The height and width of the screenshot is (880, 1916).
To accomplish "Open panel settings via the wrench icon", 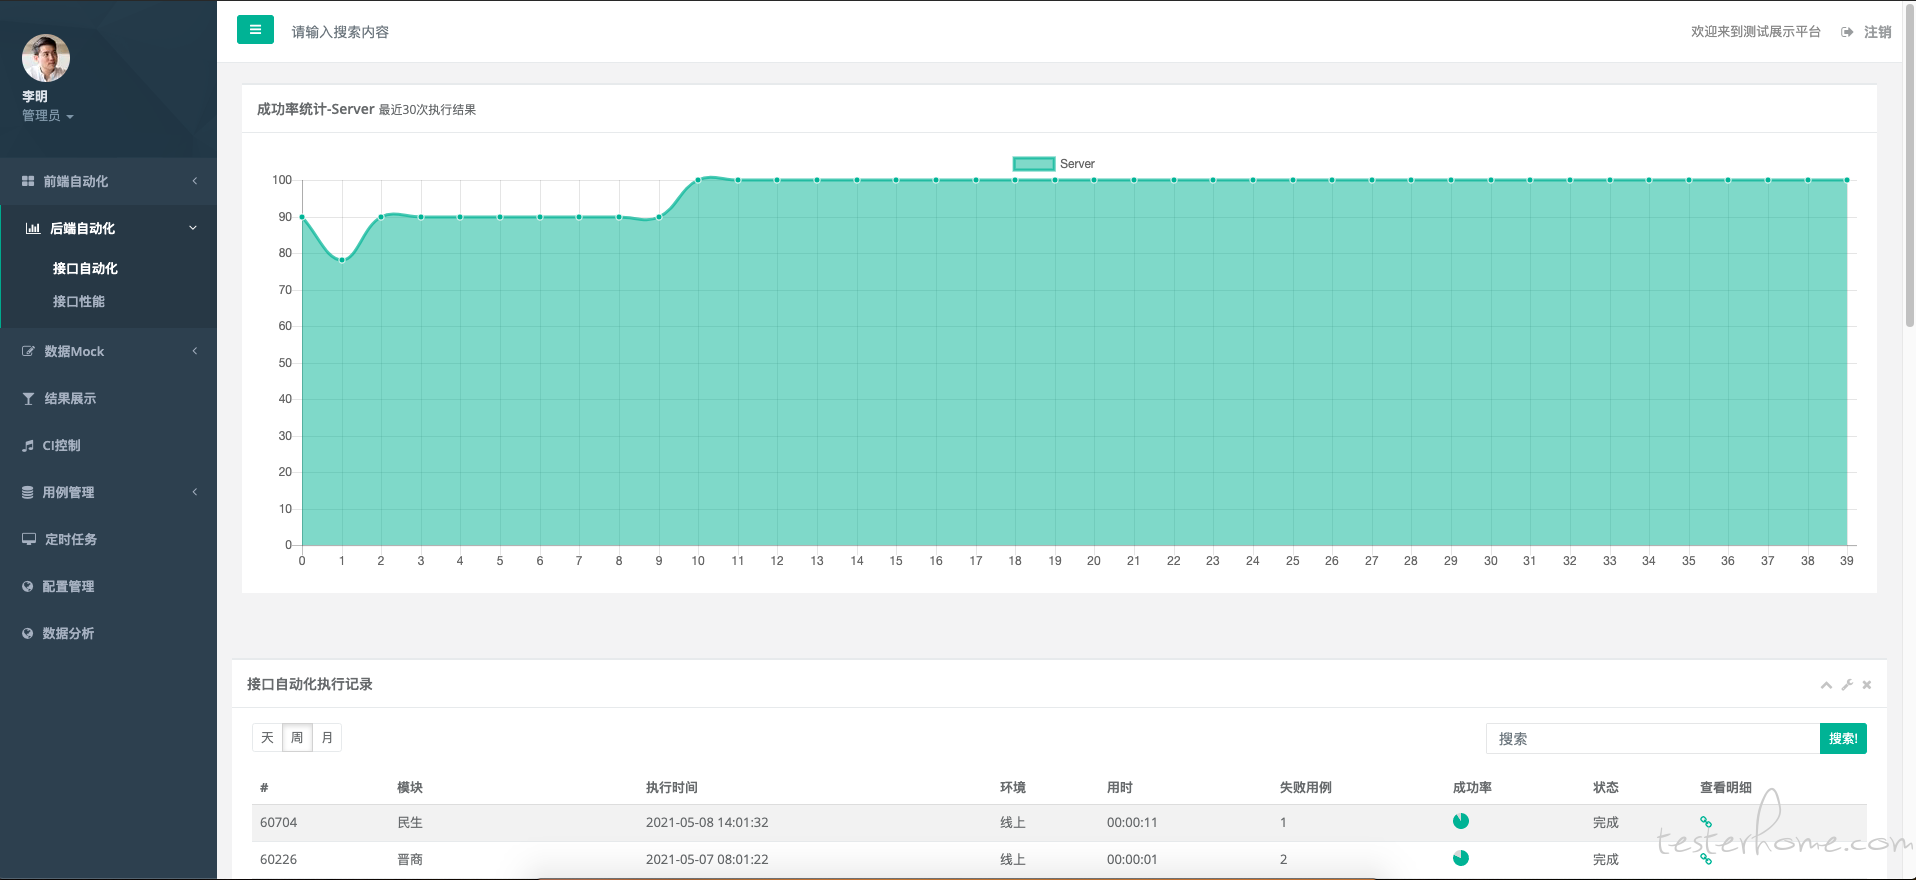I will [1847, 685].
